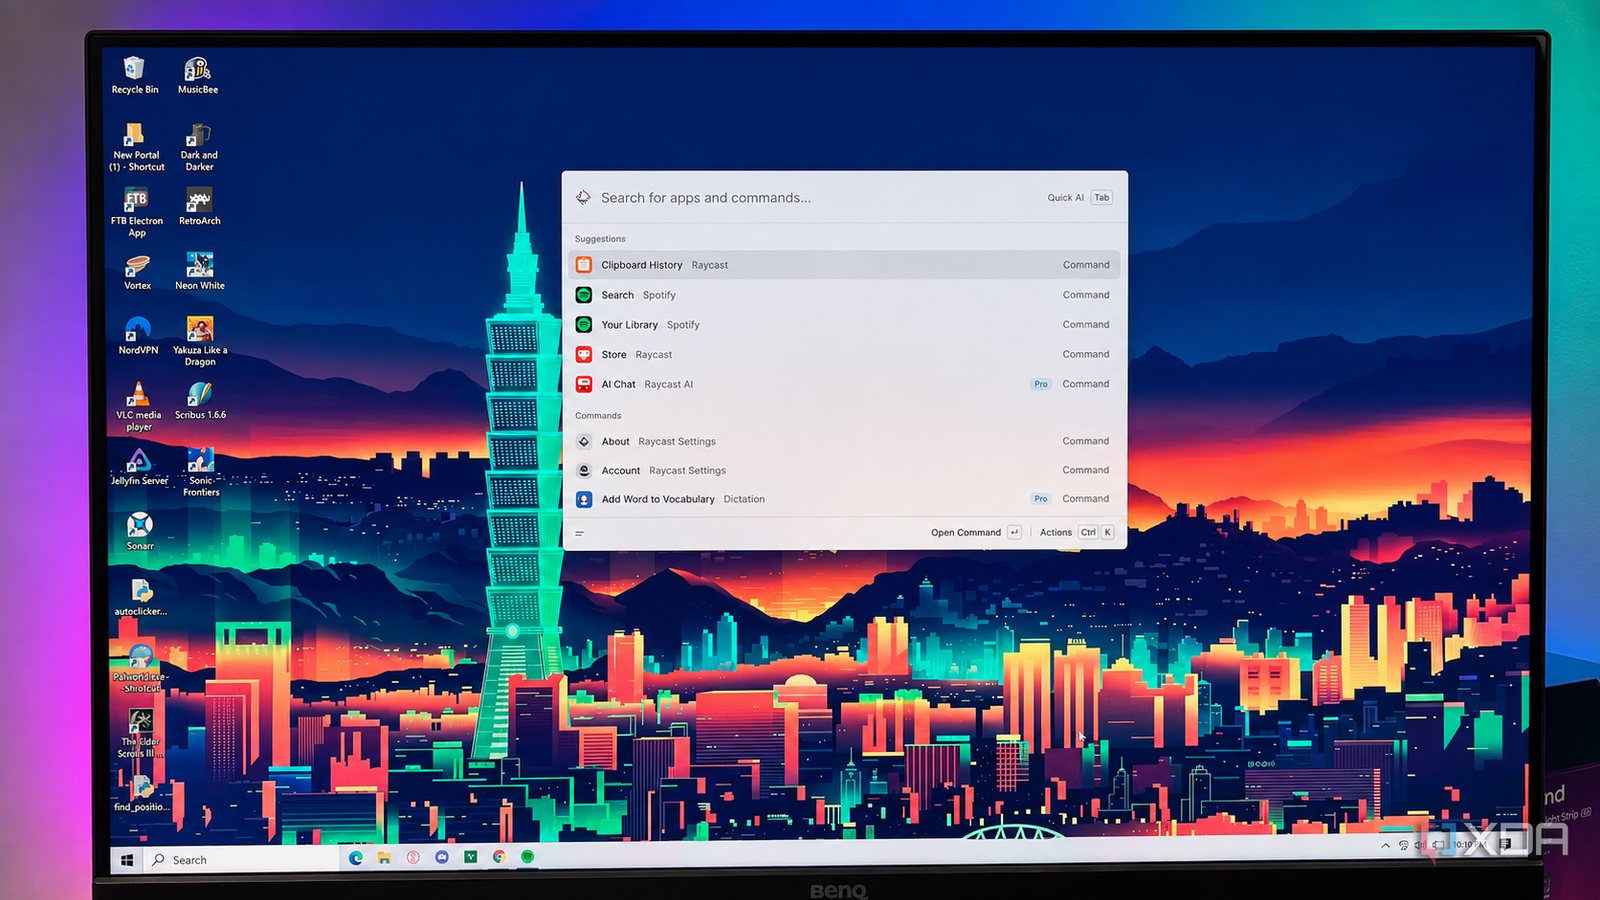Image resolution: width=1600 pixels, height=900 pixels.
Task: Click the Windows taskbar Search box
Action: pyautogui.click(x=243, y=860)
